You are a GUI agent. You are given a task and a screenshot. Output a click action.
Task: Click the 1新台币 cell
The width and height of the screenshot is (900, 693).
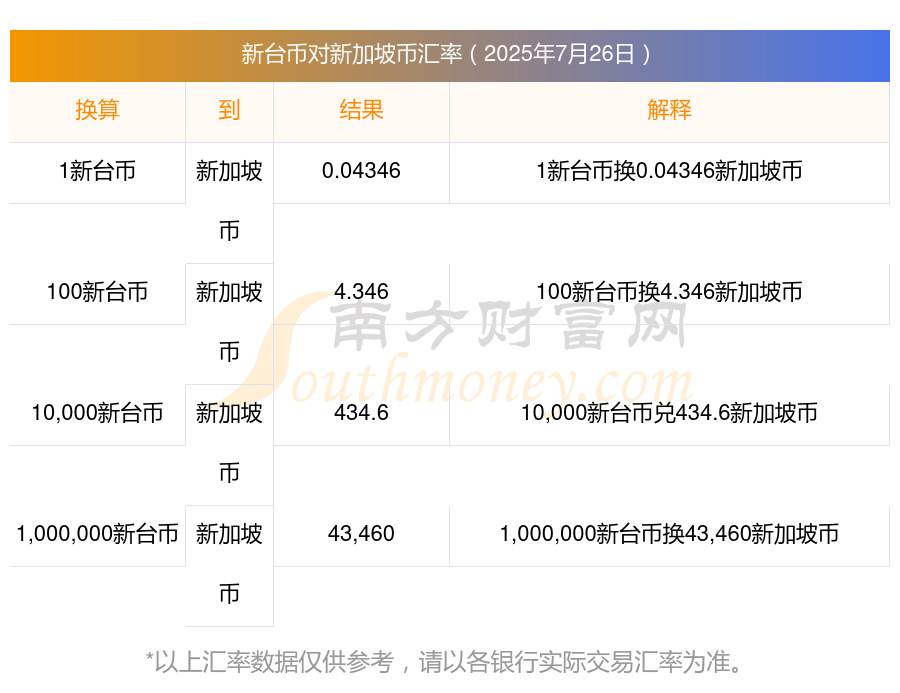pyautogui.click(x=97, y=171)
